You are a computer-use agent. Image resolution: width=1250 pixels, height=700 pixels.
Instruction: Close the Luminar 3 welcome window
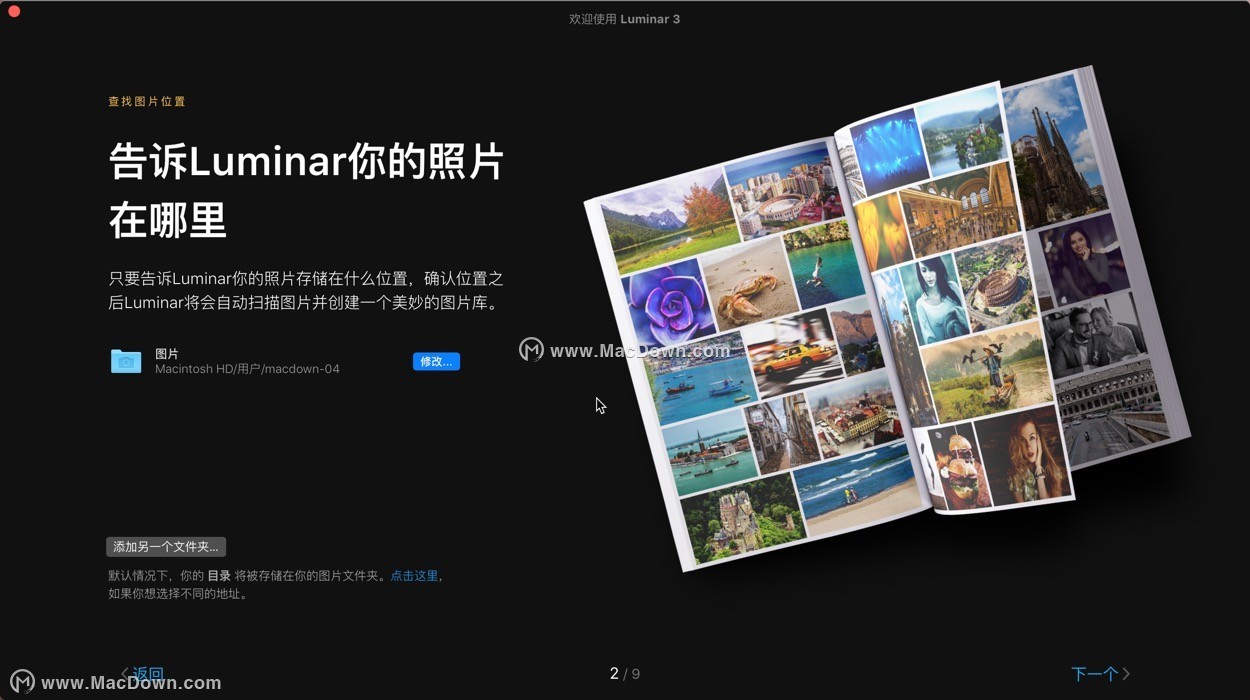14,11
